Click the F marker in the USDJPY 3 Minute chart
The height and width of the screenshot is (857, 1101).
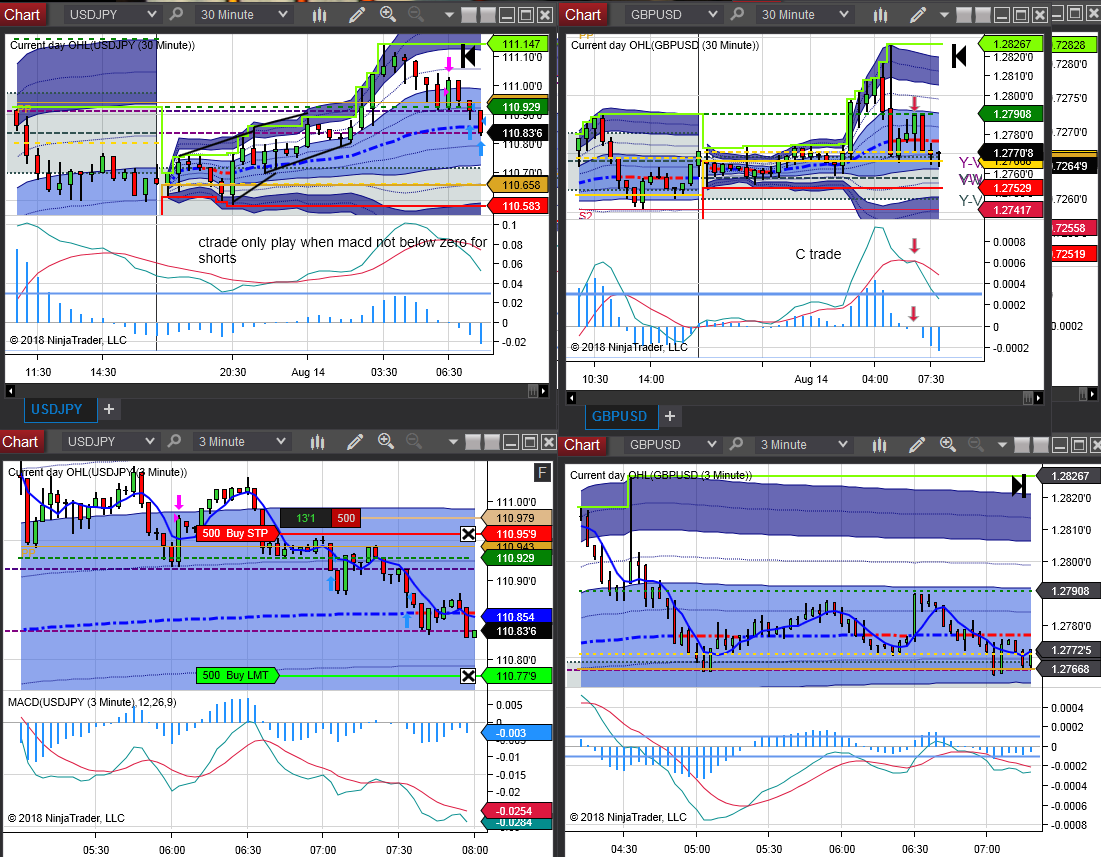pos(542,472)
